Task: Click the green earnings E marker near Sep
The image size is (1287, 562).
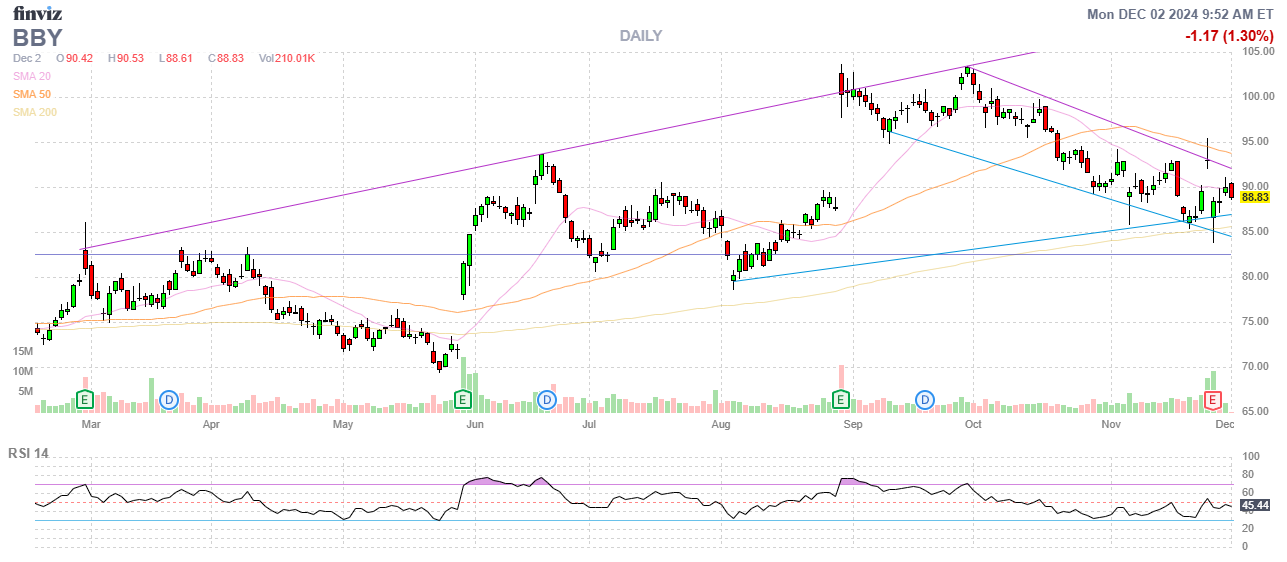Action: [842, 400]
